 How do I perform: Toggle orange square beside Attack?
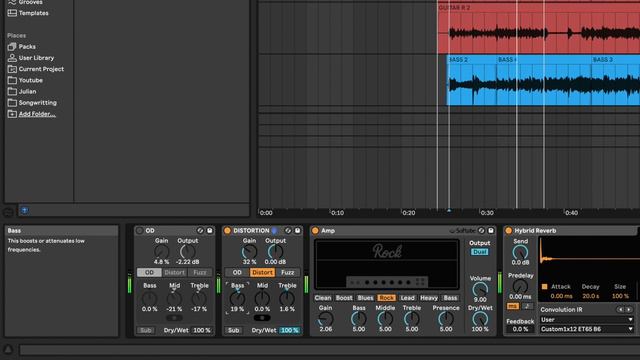[544, 287]
